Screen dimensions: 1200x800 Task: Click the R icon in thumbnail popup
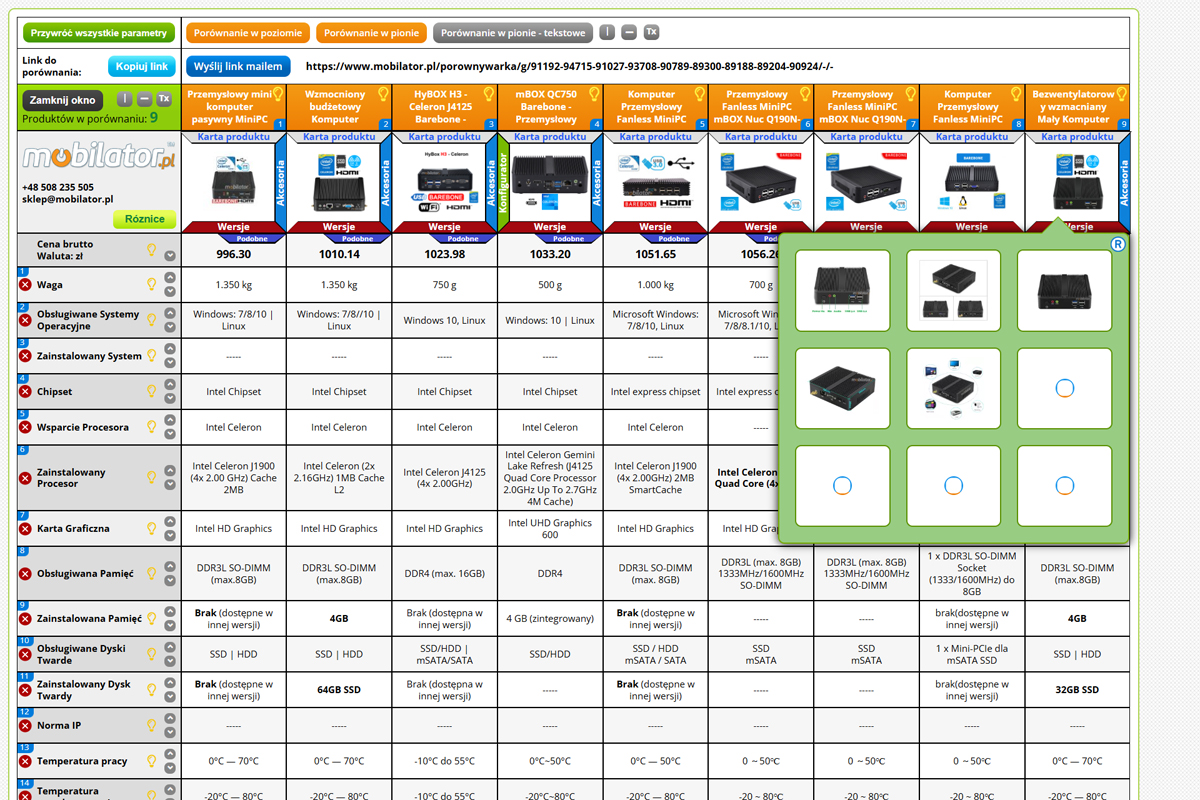point(1118,244)
